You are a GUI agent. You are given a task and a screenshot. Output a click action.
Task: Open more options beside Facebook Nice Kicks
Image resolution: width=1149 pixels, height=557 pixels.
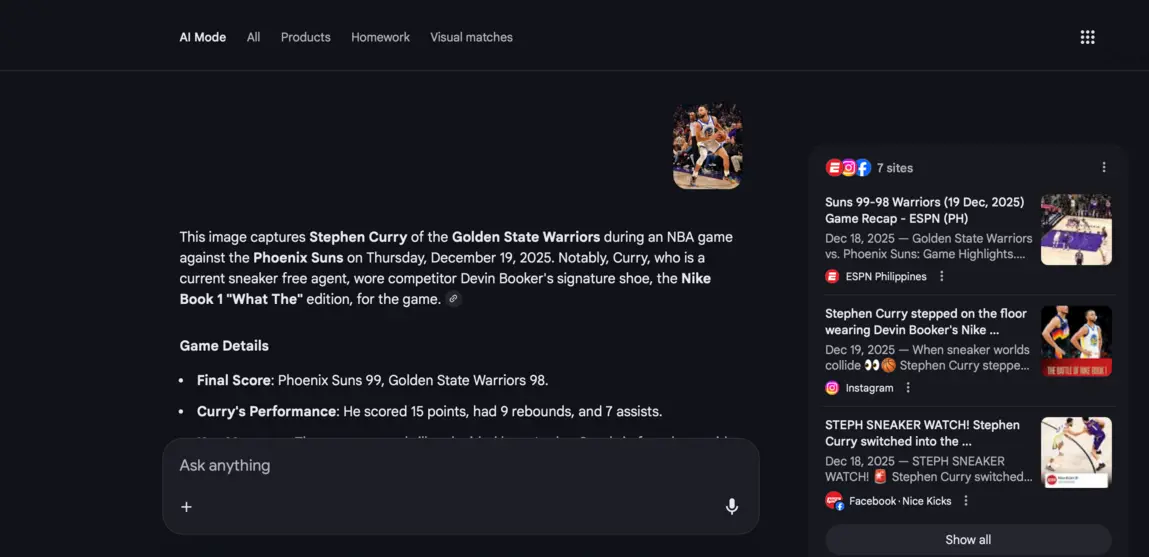(966, 501)
